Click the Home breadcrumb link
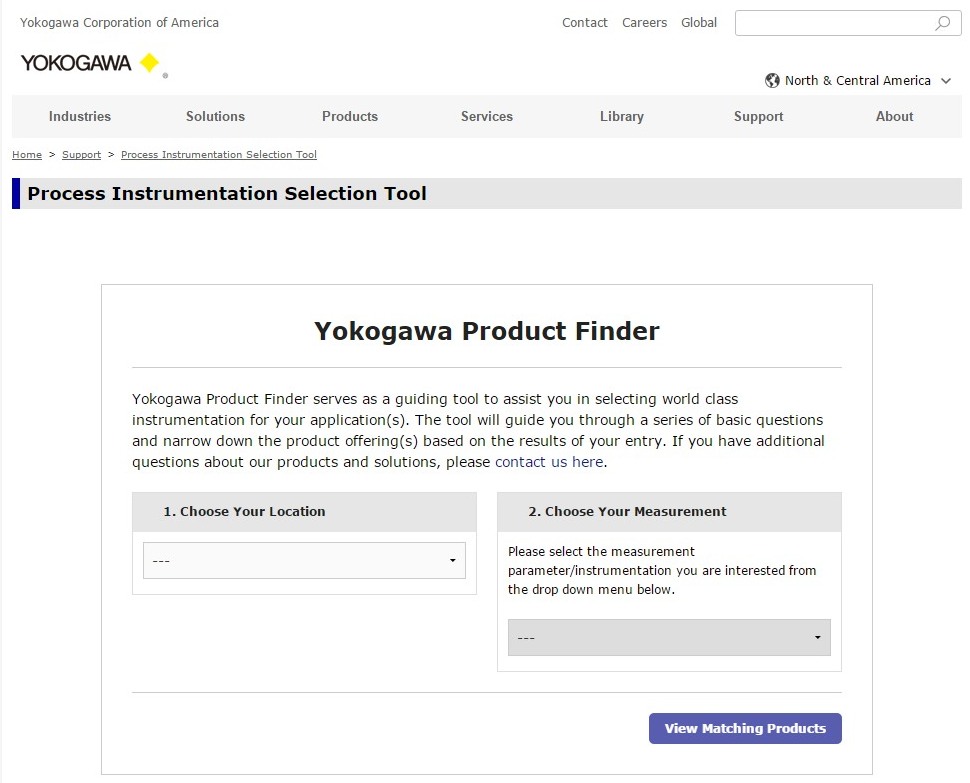Image resolution: width=970 pixels, height=783 pixels. tap(27, 155)
